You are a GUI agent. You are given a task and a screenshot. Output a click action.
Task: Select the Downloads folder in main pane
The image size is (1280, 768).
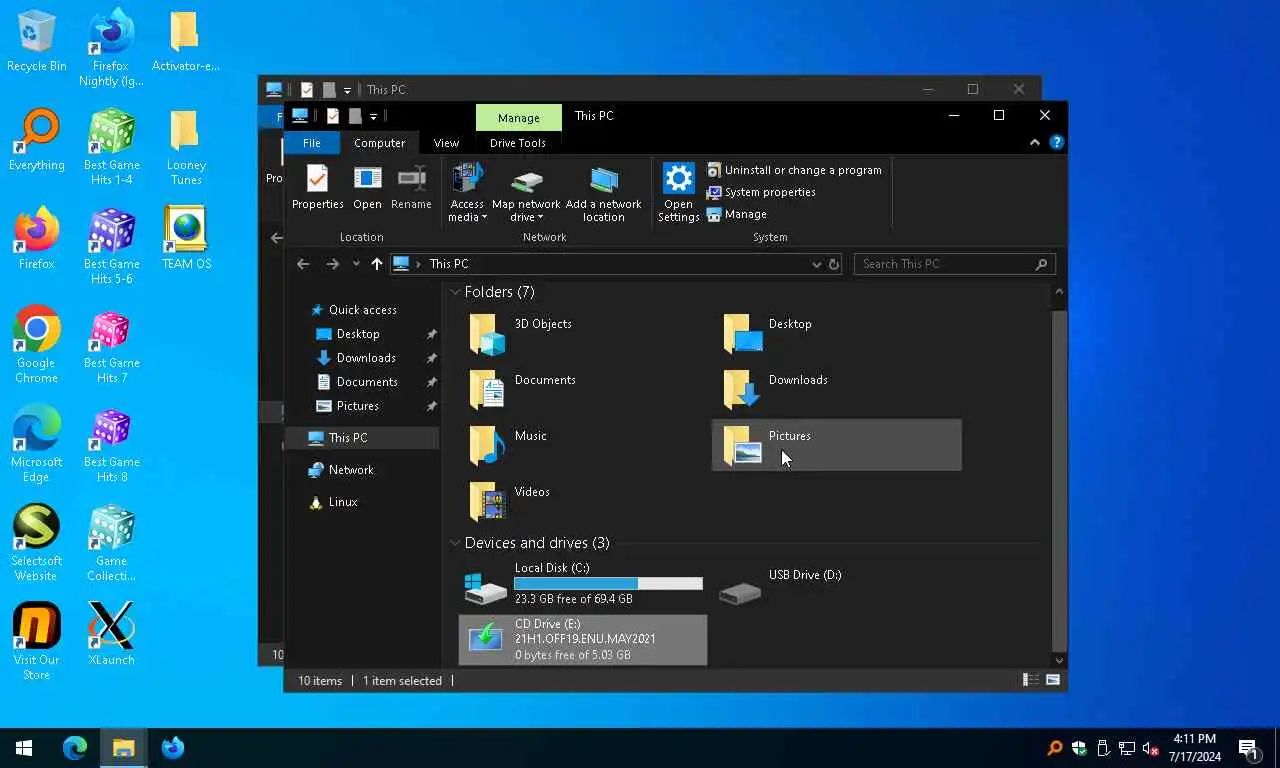click(836, 390)
